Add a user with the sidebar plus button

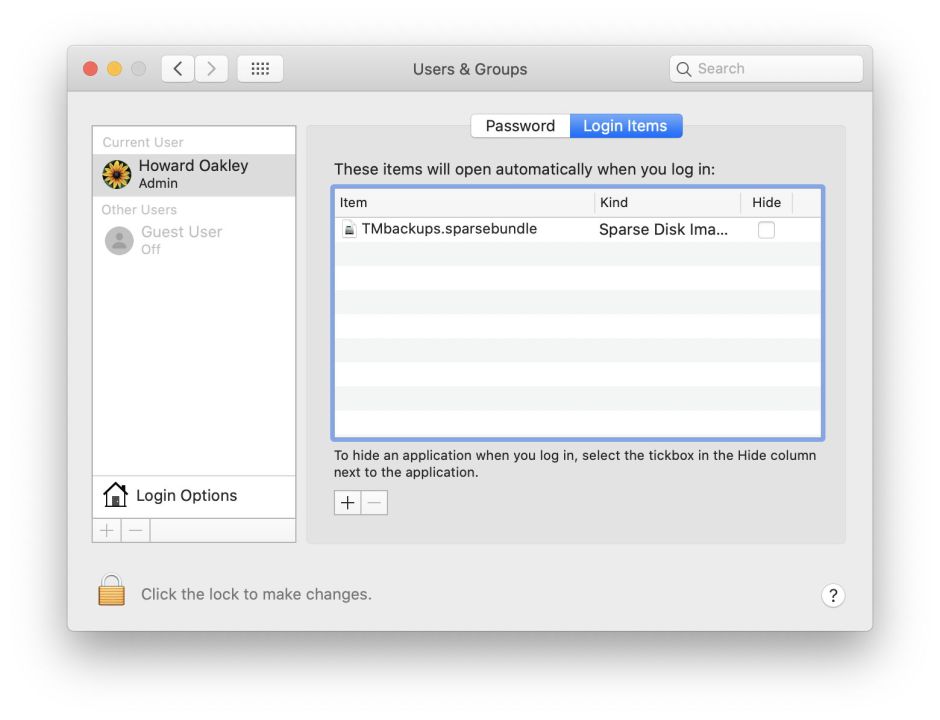[x=107, y=531]
